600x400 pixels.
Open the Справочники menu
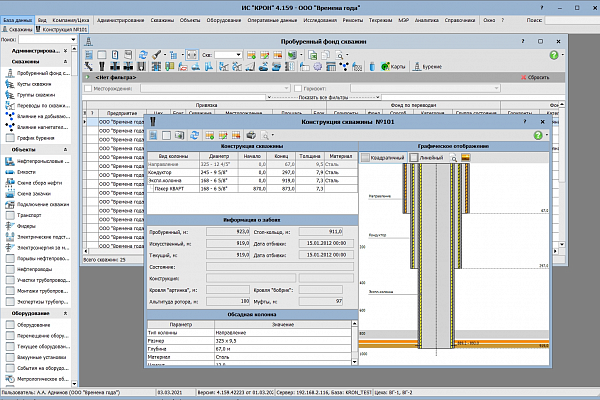460,20
